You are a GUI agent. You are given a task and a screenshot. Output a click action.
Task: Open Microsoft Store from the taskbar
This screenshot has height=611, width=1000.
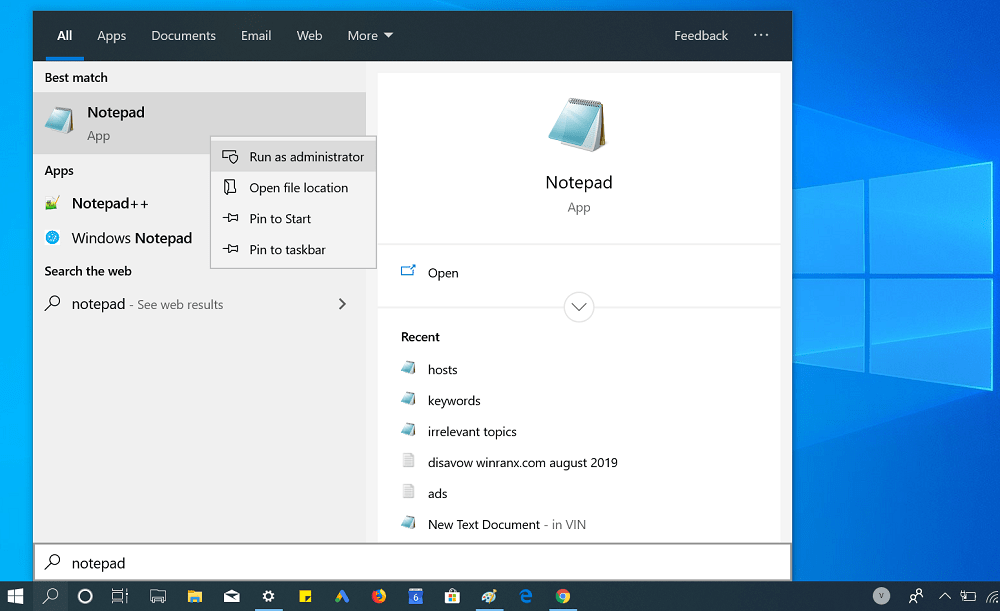click(x=453, y=596)
